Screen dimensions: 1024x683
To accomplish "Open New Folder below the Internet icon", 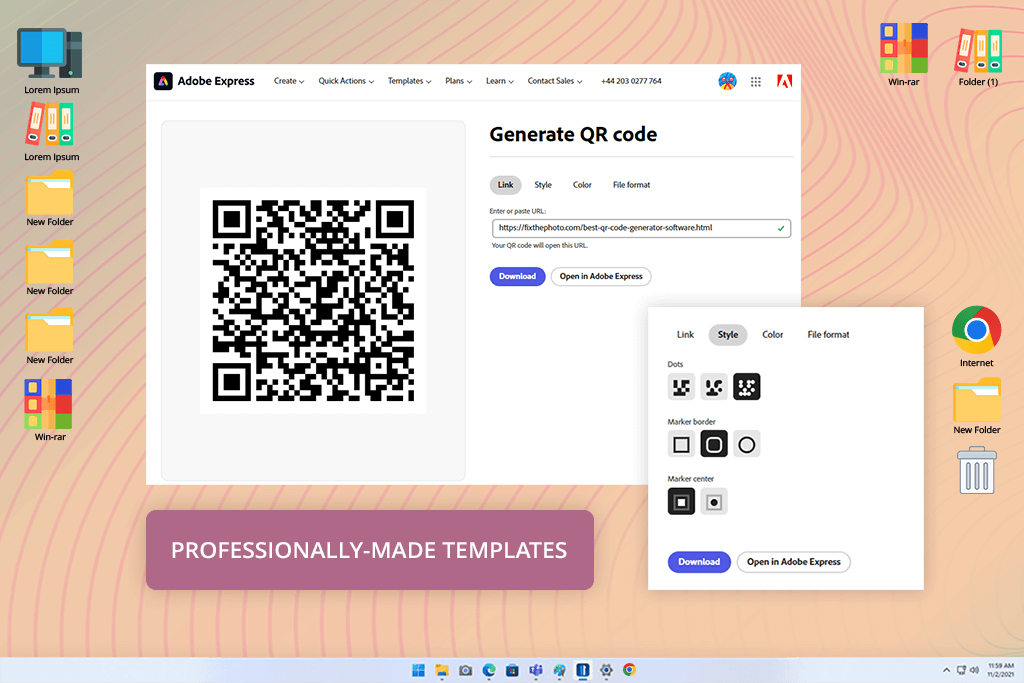I will click(976, 406).
